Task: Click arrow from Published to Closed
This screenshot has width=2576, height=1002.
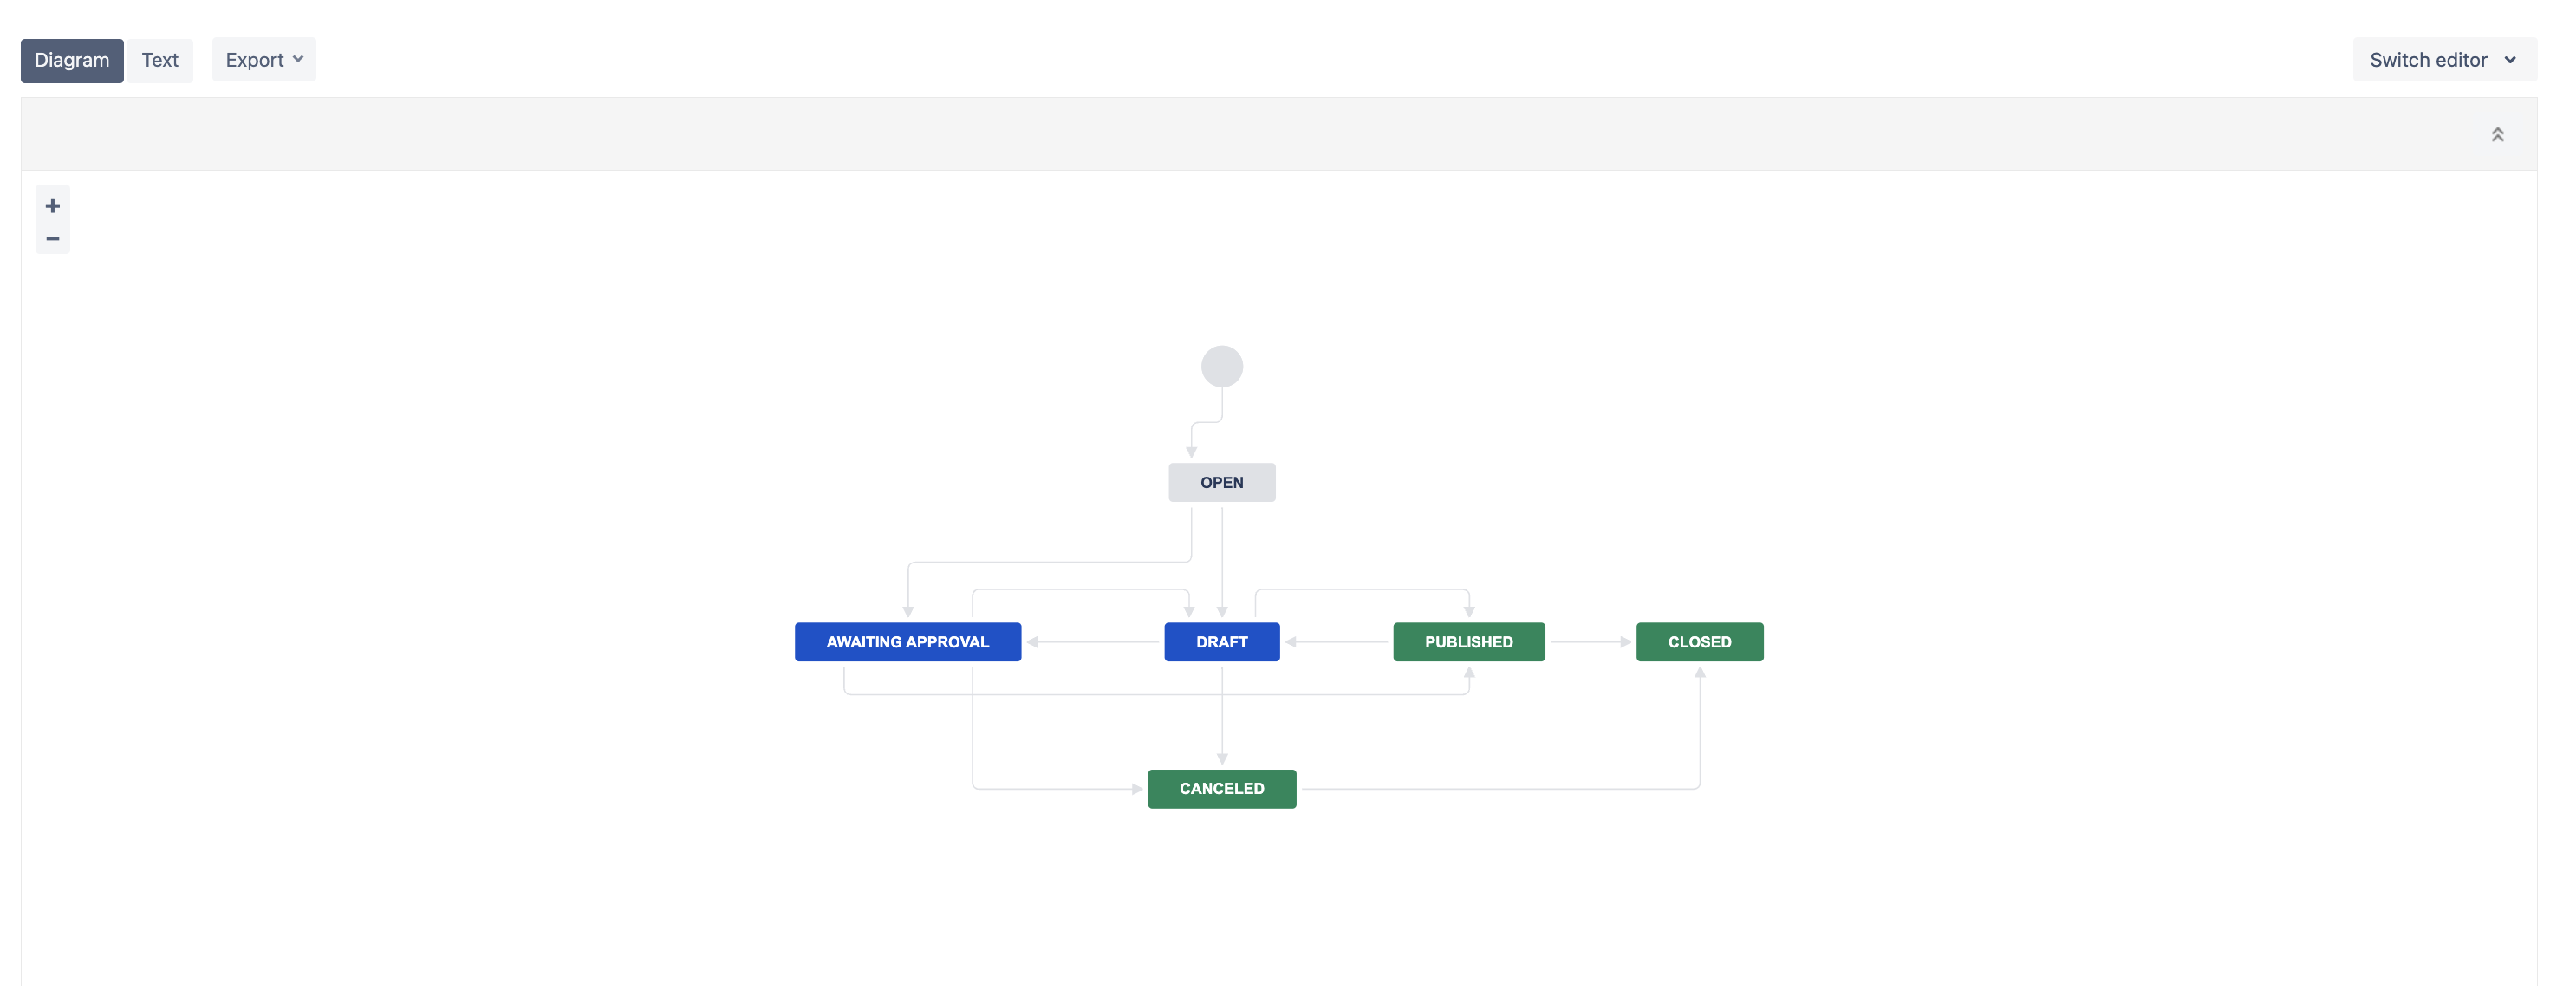Action: click(1590, 642)
